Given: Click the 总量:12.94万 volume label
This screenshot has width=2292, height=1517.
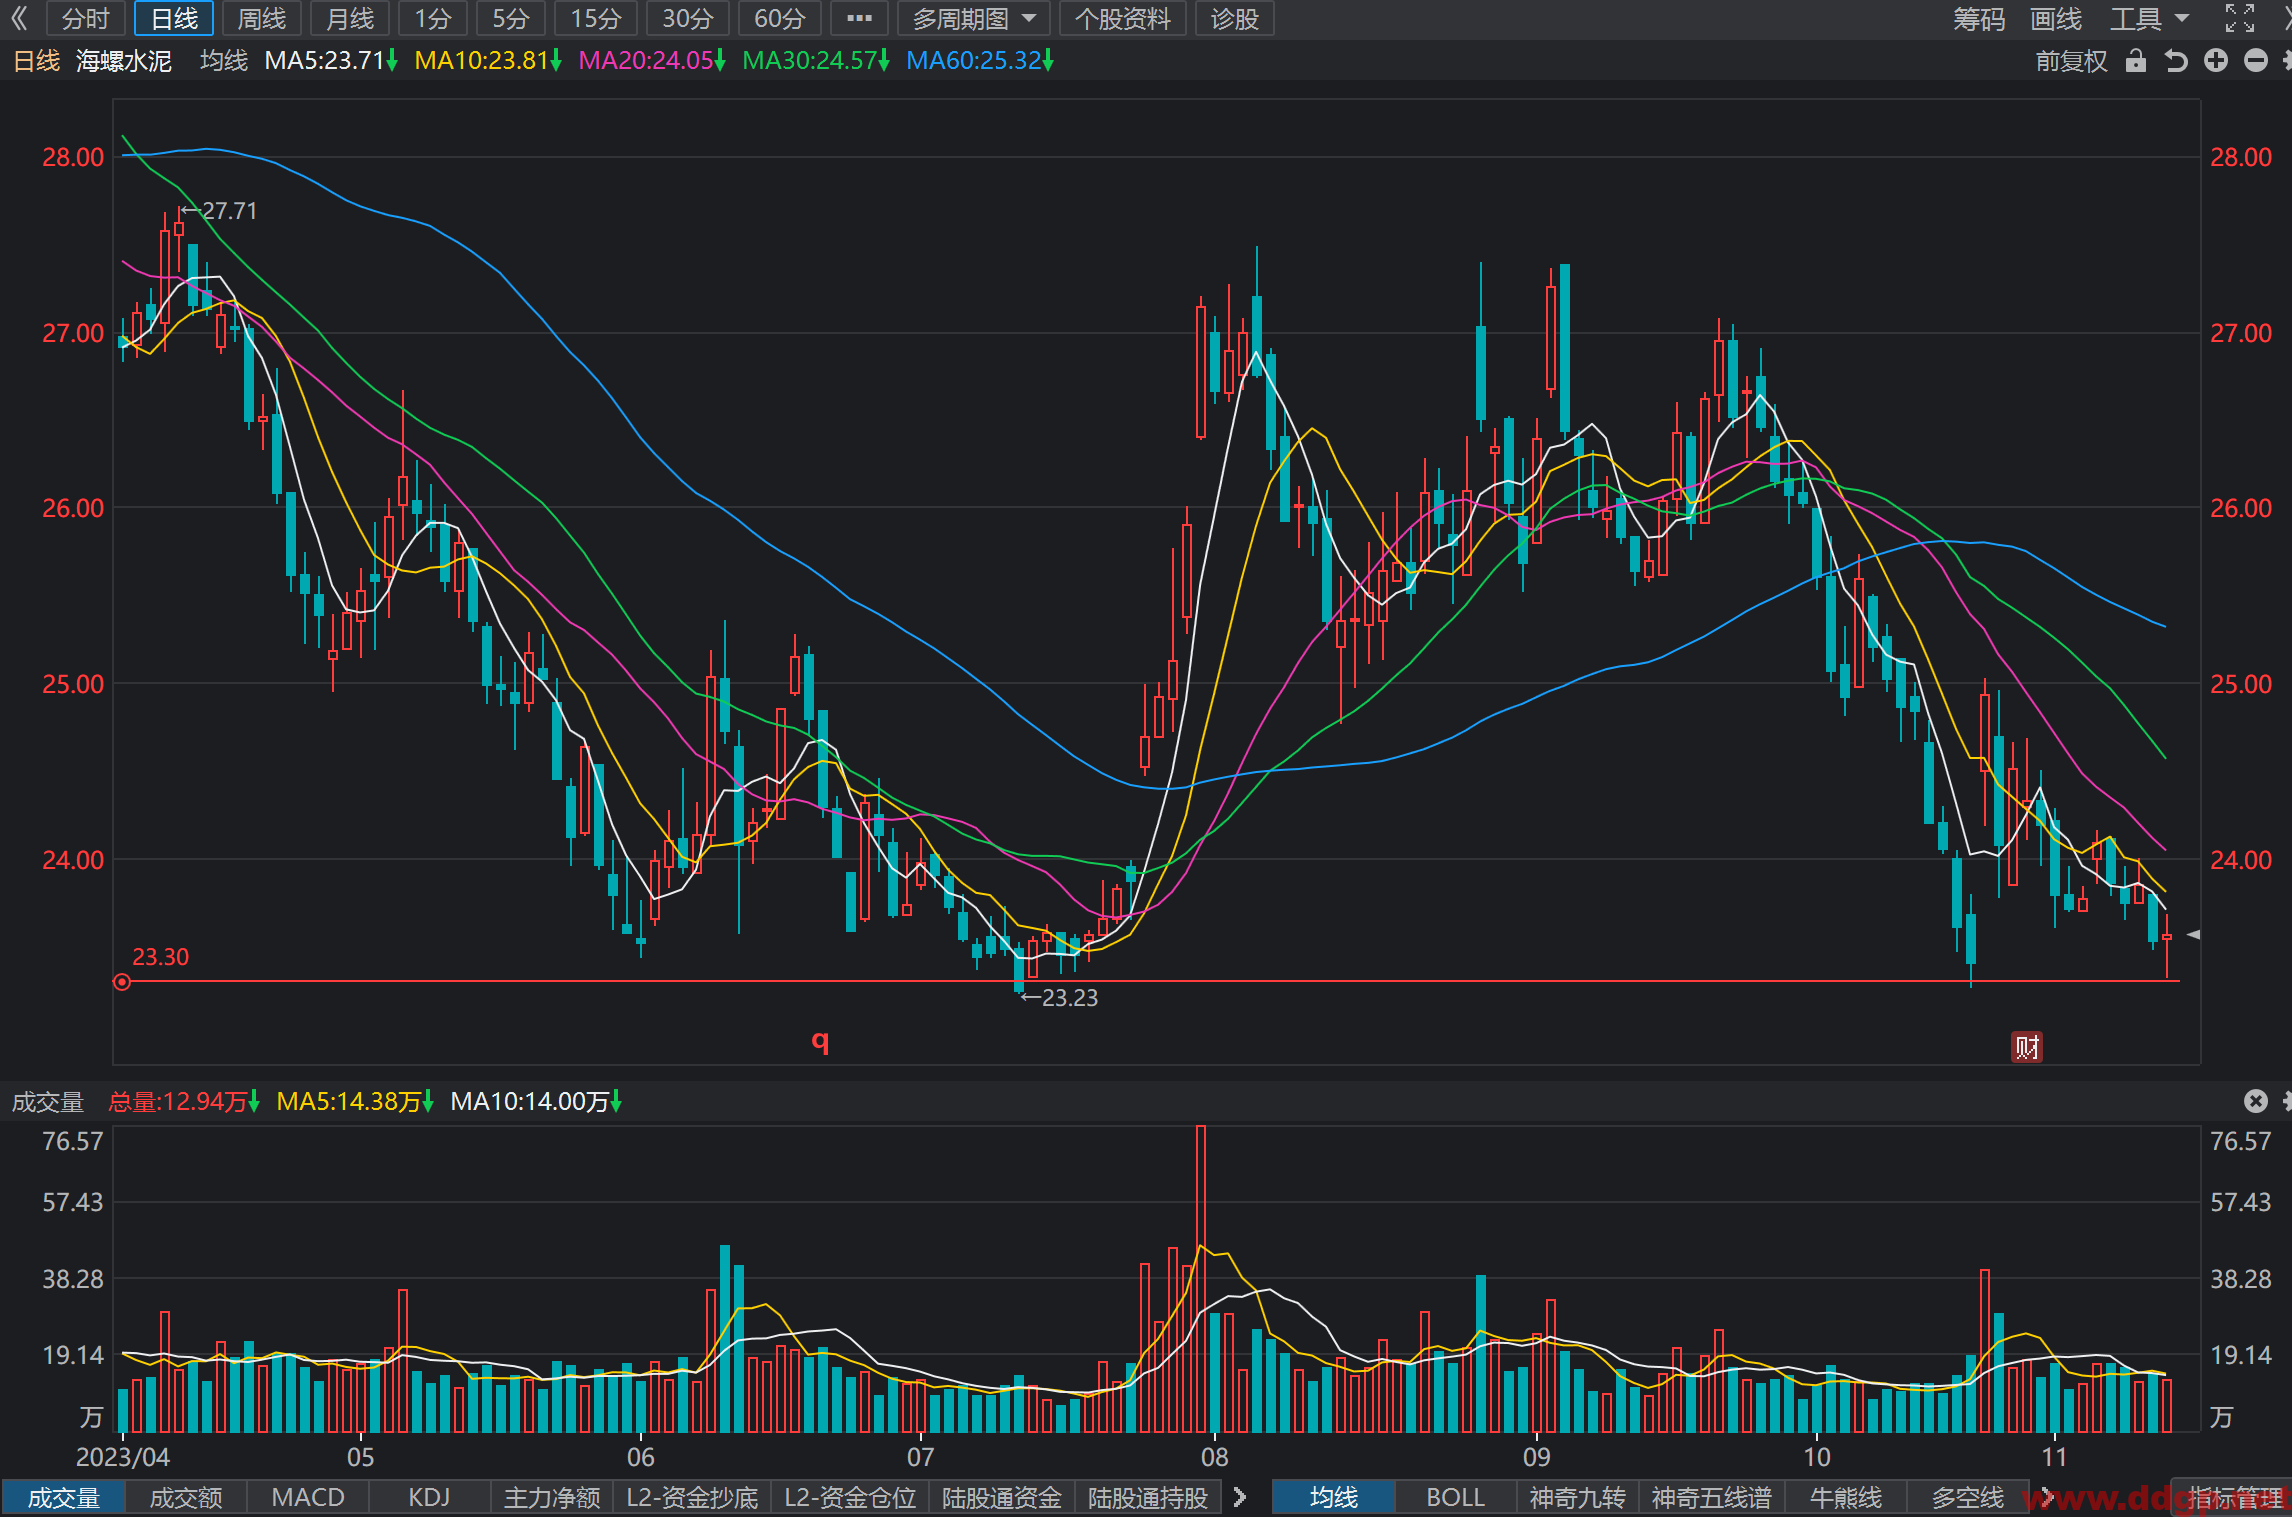Looking at the screenshot, I should [184, 1102].
